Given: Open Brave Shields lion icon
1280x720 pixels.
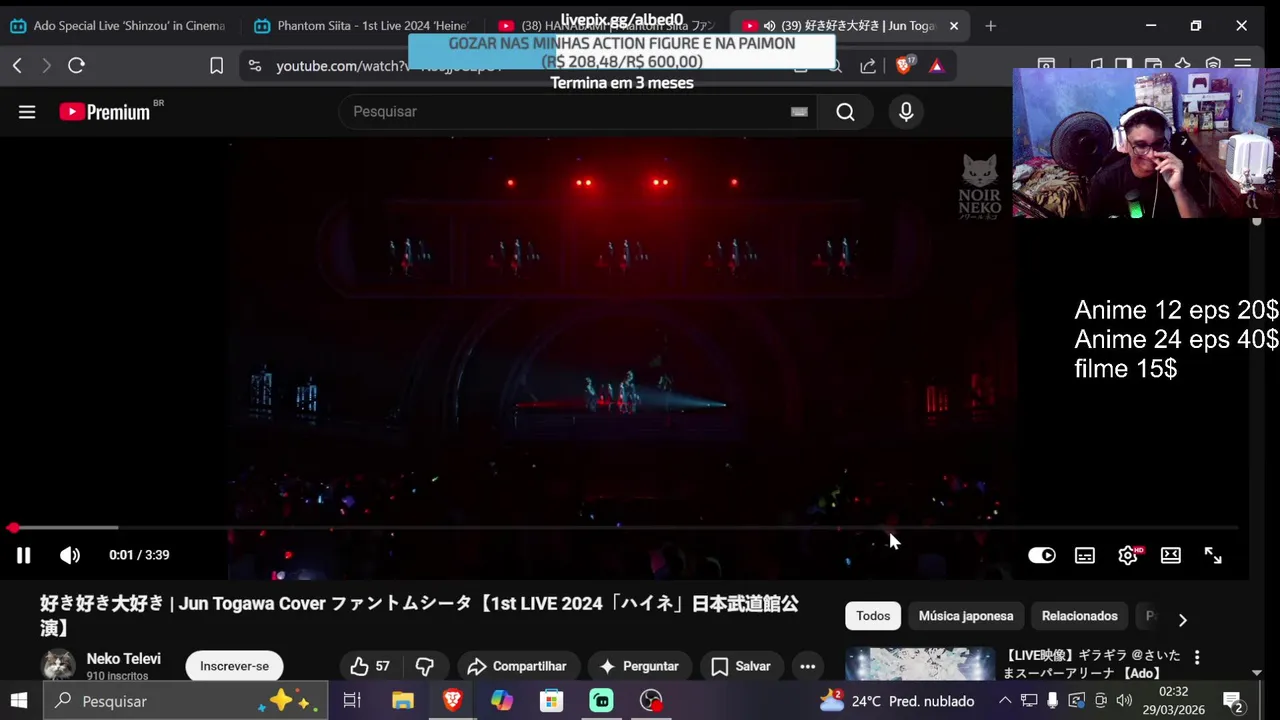Looking at the screenshot, I should (x=904, y=66).
